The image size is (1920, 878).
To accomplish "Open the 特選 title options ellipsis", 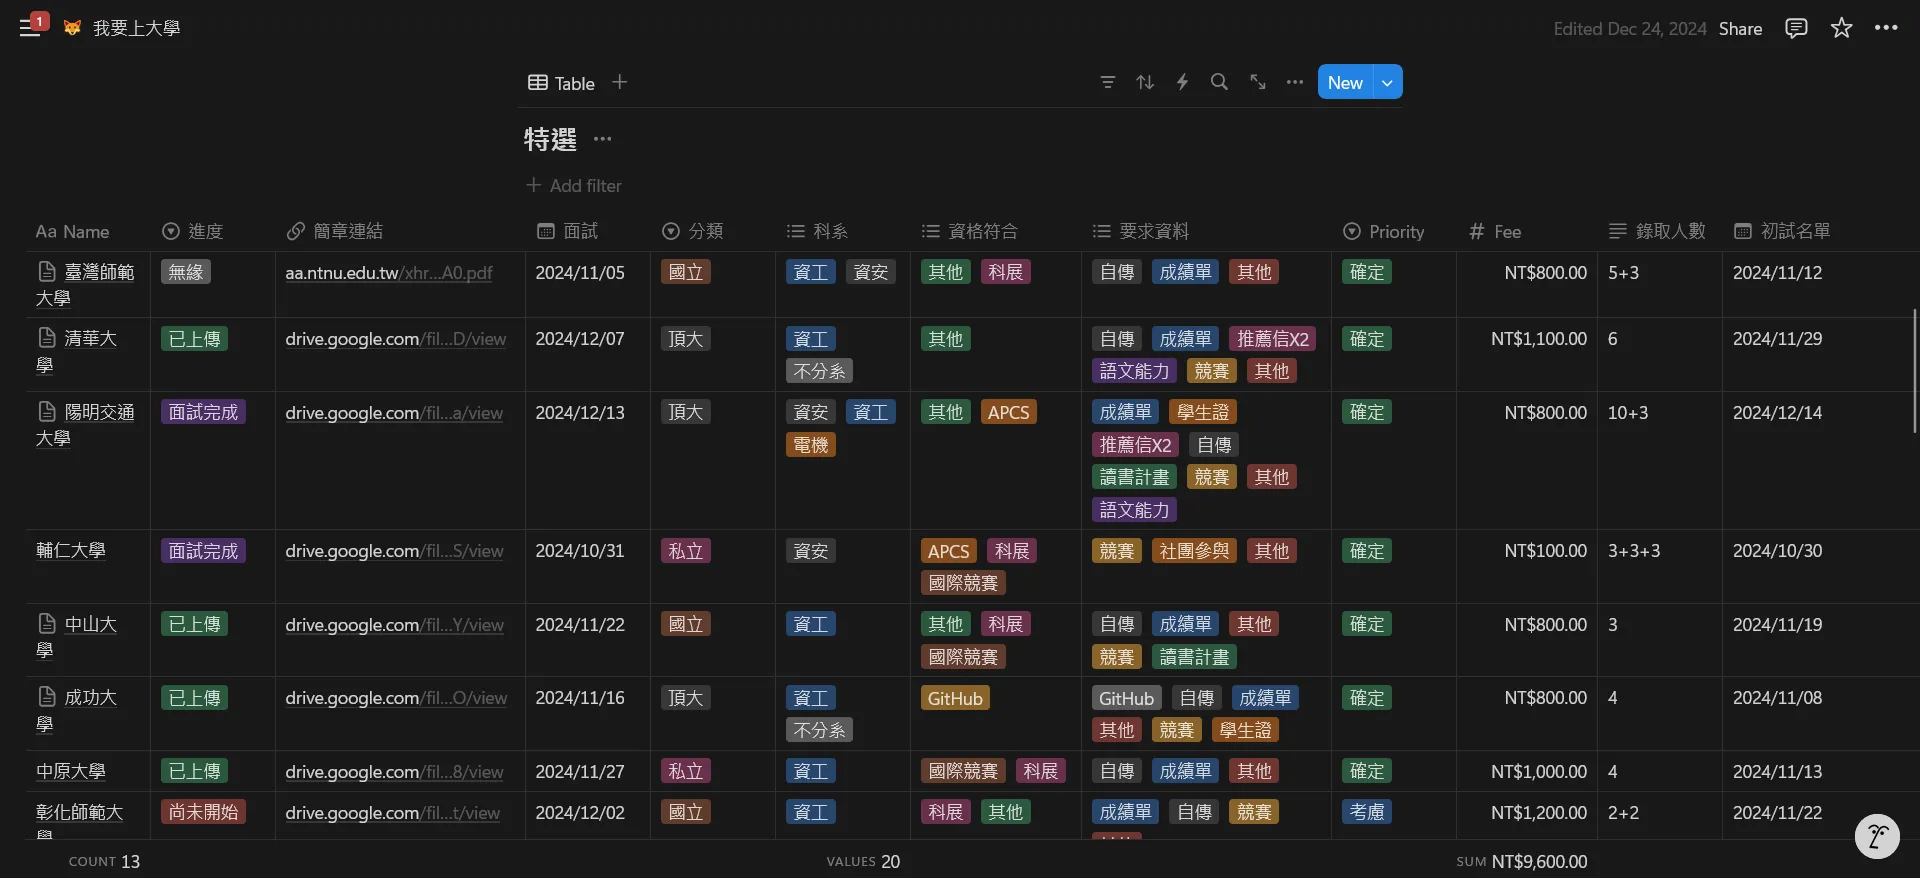I will point(602,139).
